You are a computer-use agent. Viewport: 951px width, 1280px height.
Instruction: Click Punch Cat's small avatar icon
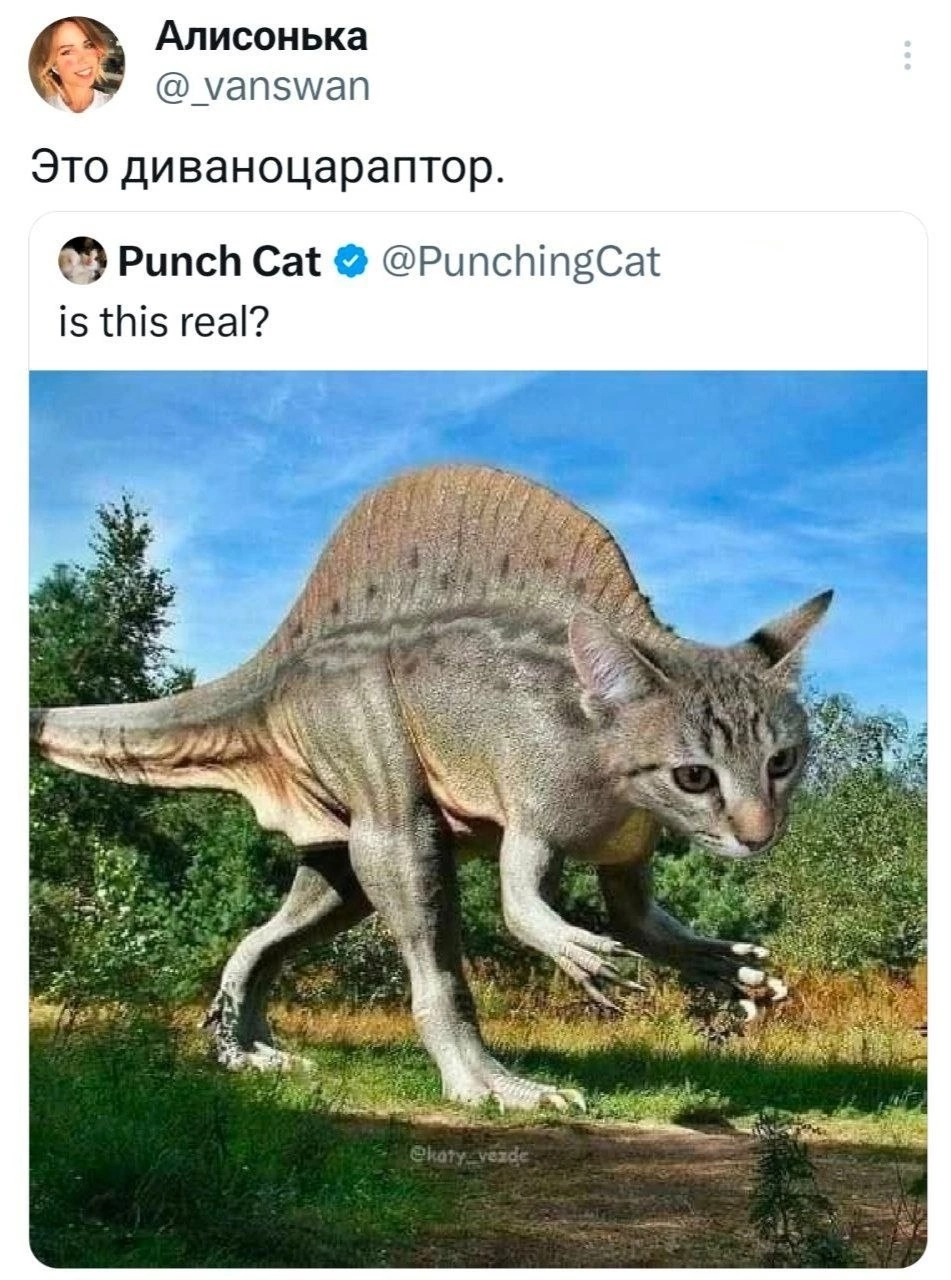pyautogui.click(x=82, y=261)
